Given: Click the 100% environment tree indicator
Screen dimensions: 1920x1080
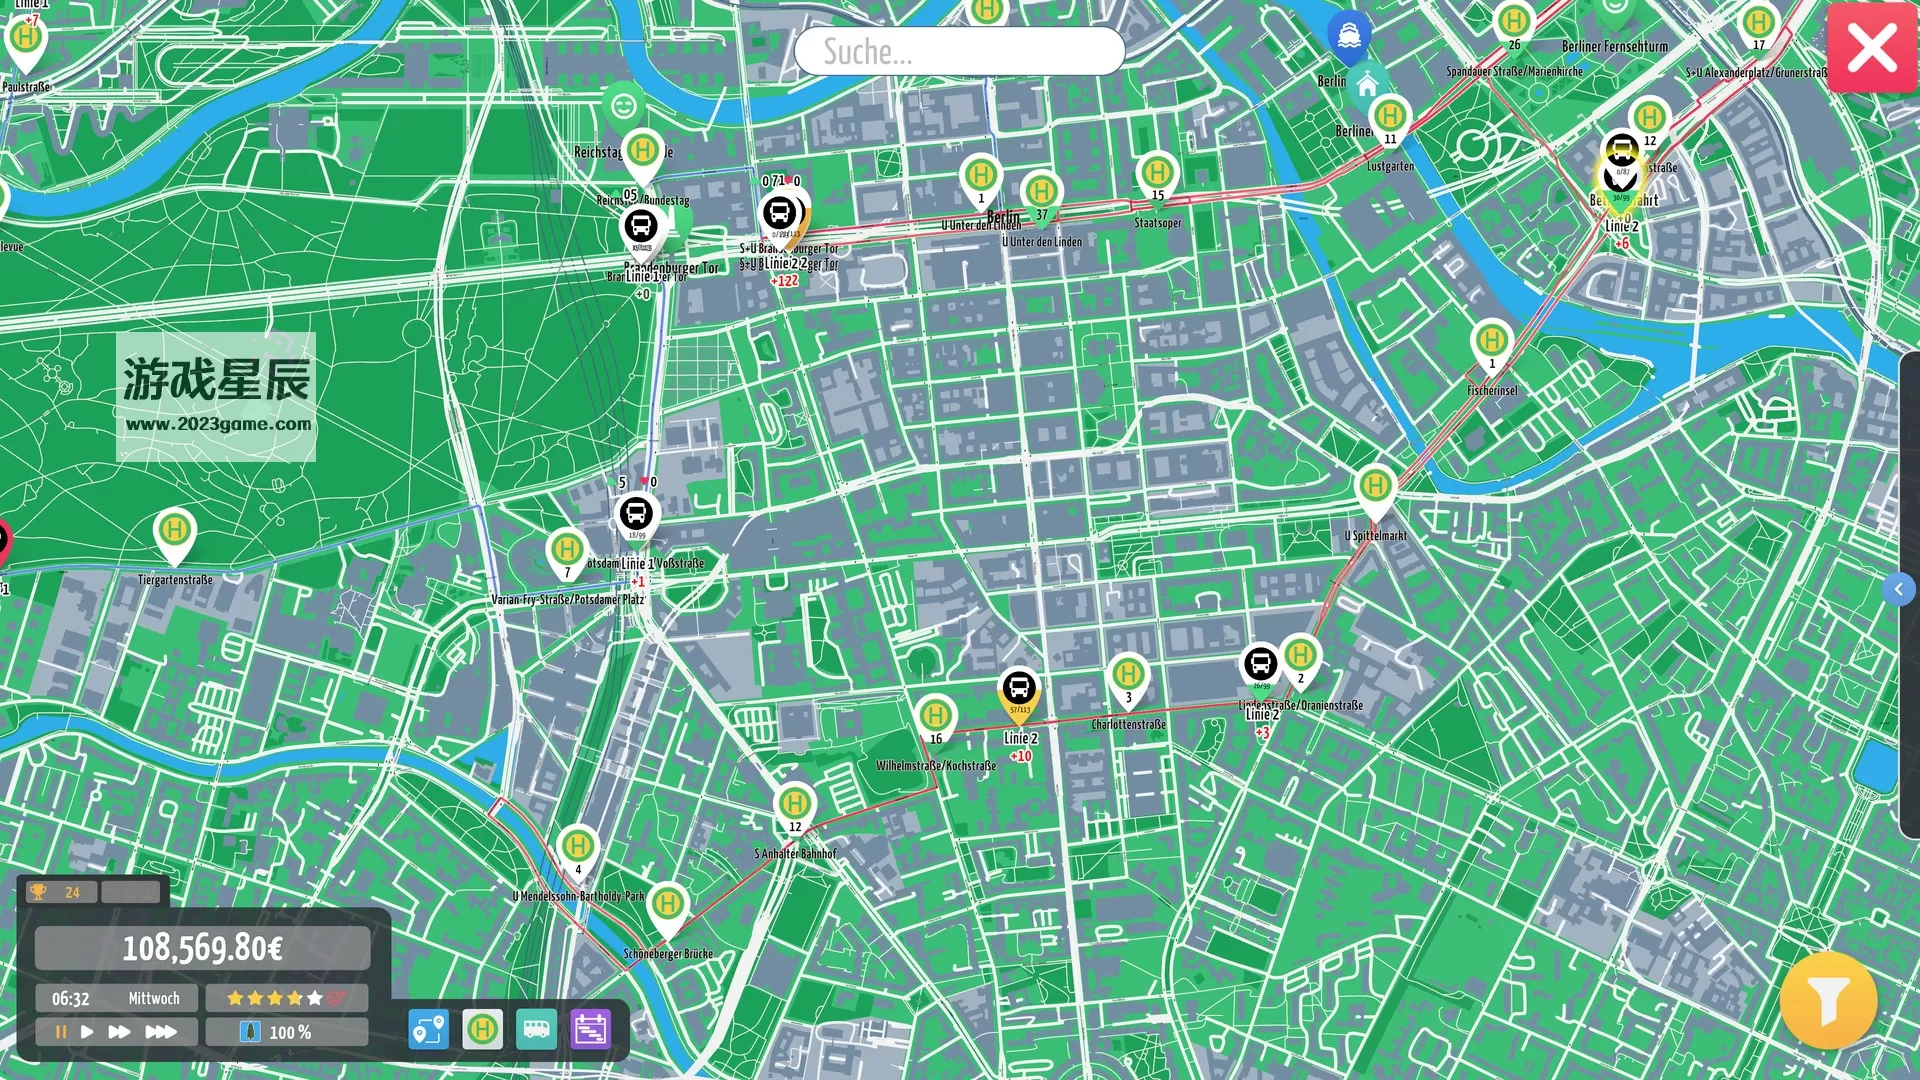Looking at the screenshot, I should pos(286,1032).
